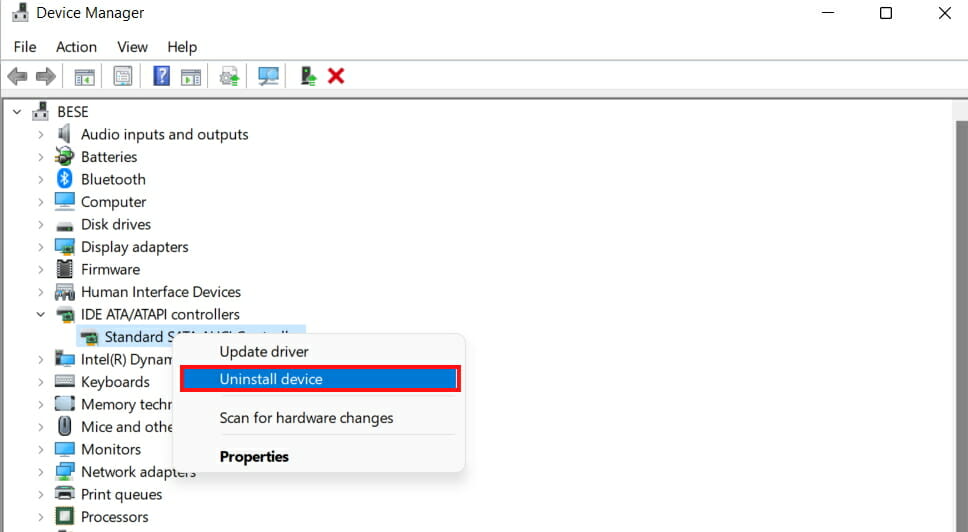
Task: Click the Processors icon
Action: click(x=64, y=517)
